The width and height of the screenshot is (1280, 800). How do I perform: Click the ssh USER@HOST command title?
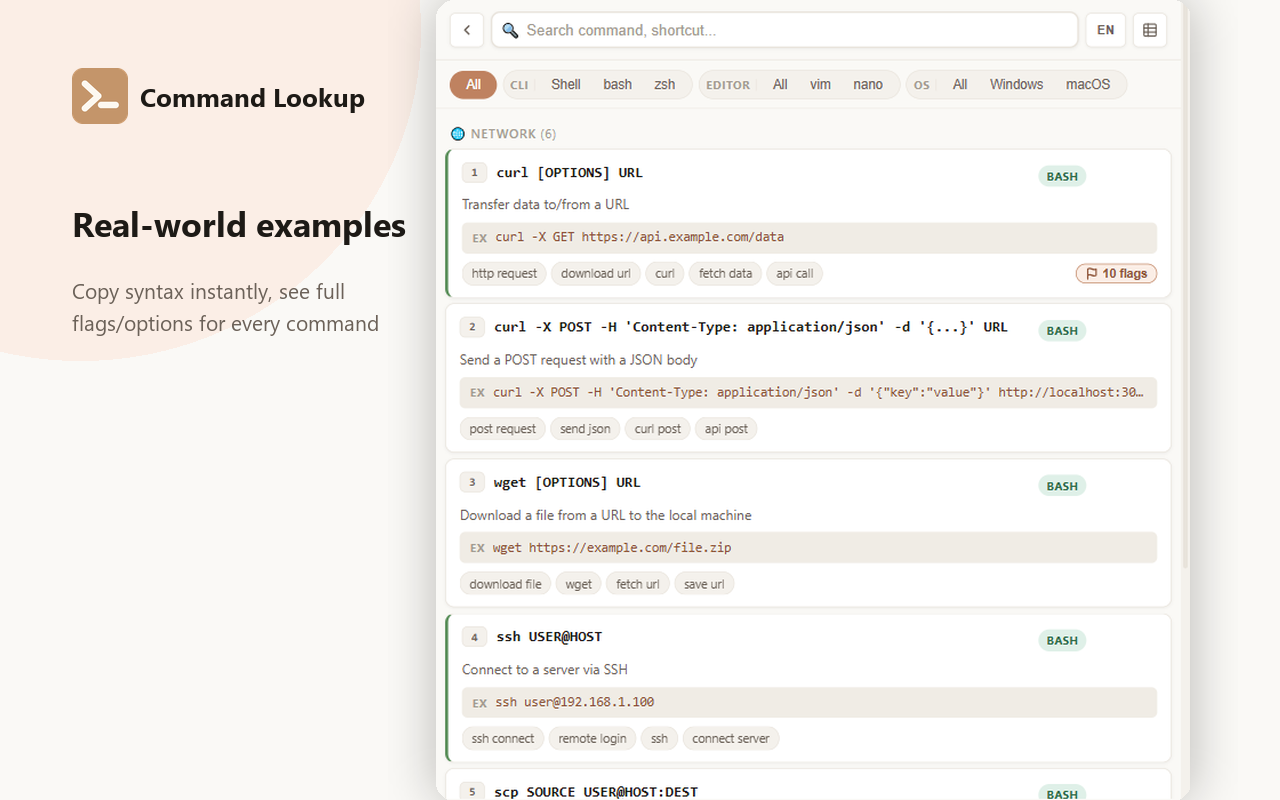549,637
